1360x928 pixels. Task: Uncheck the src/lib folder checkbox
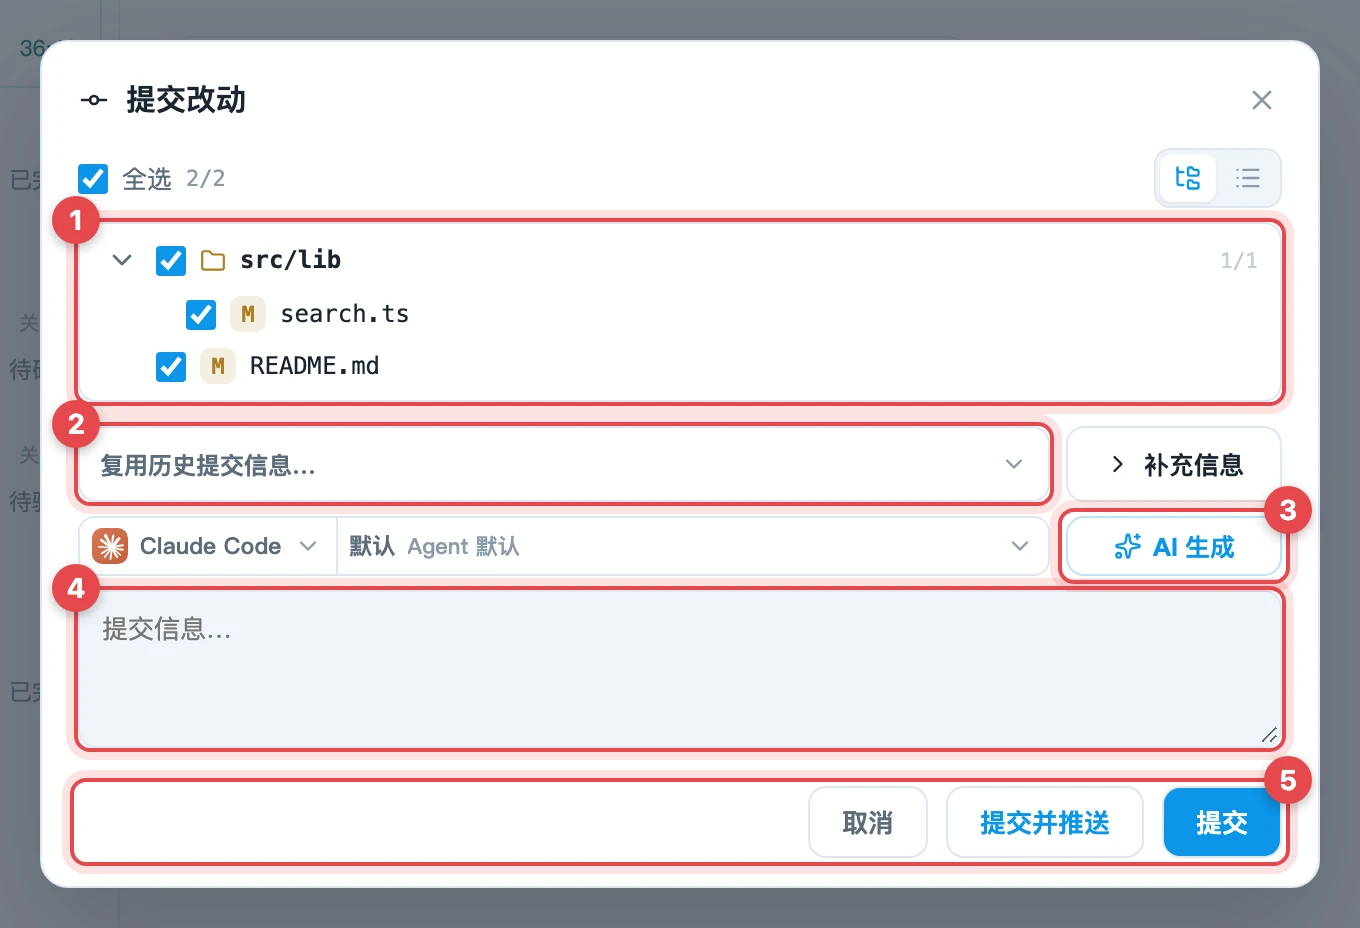171,261
